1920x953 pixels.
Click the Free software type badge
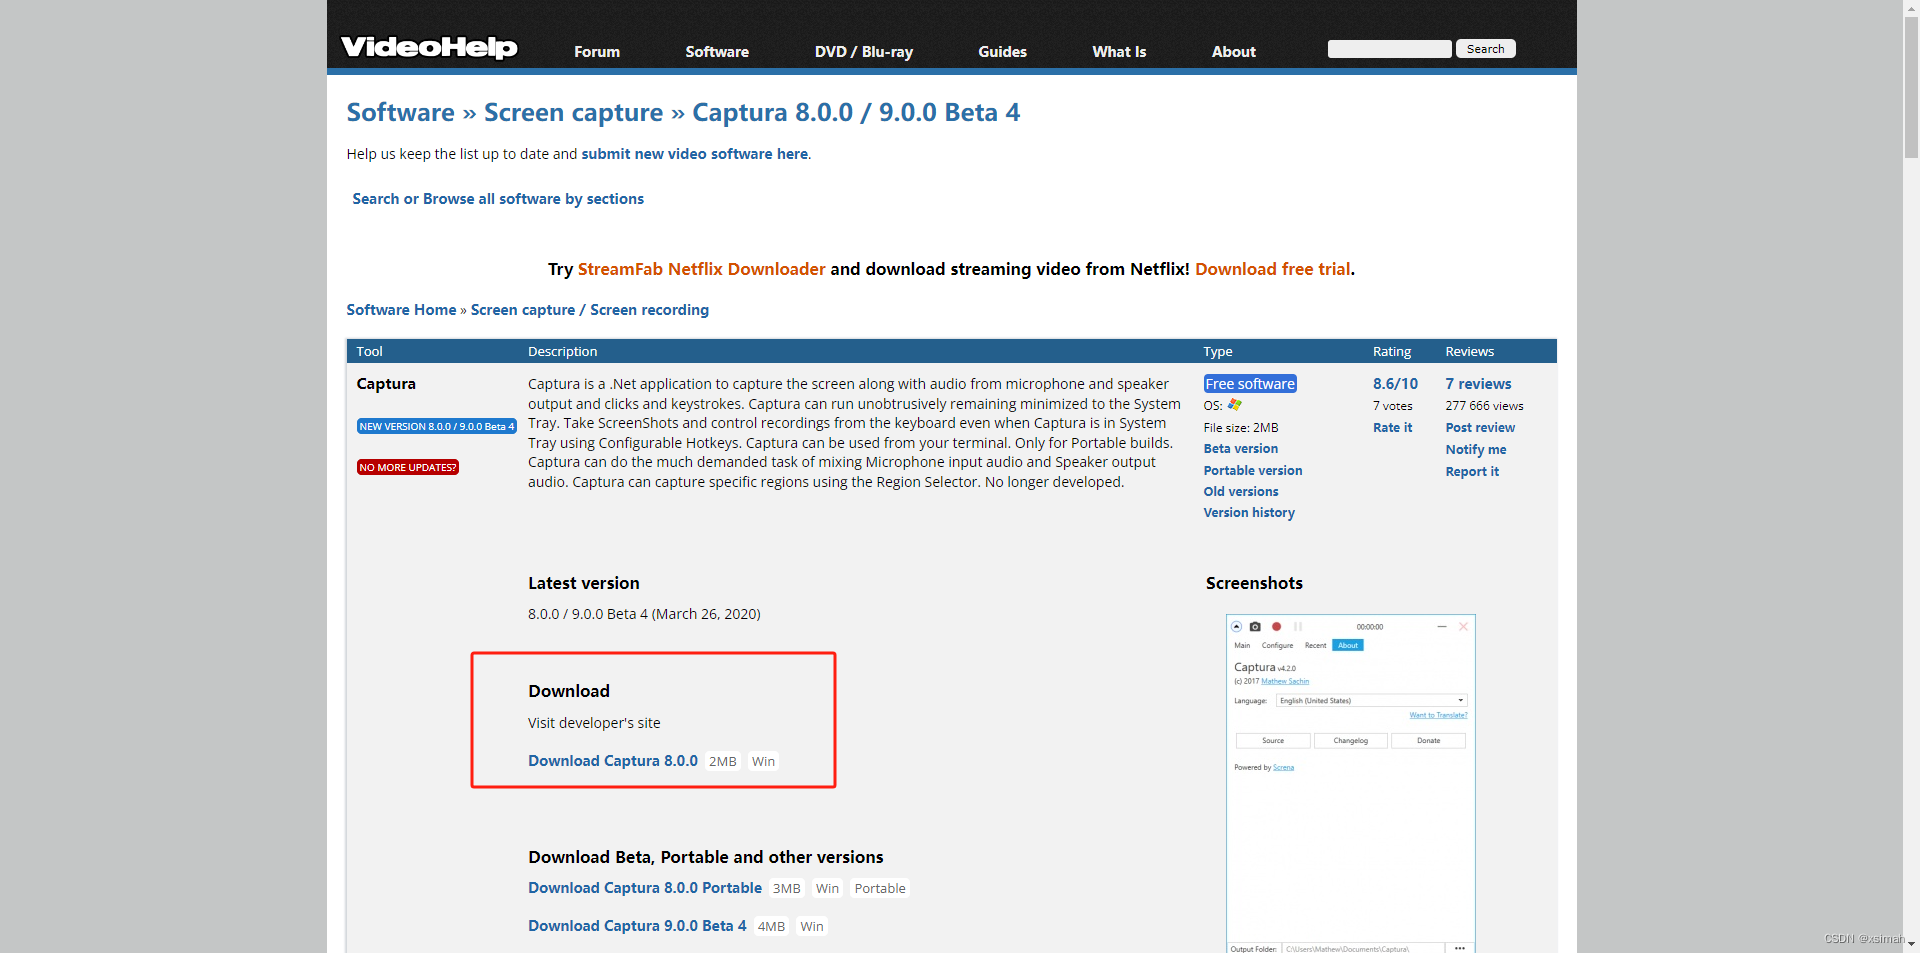[x=1250, y=384]
